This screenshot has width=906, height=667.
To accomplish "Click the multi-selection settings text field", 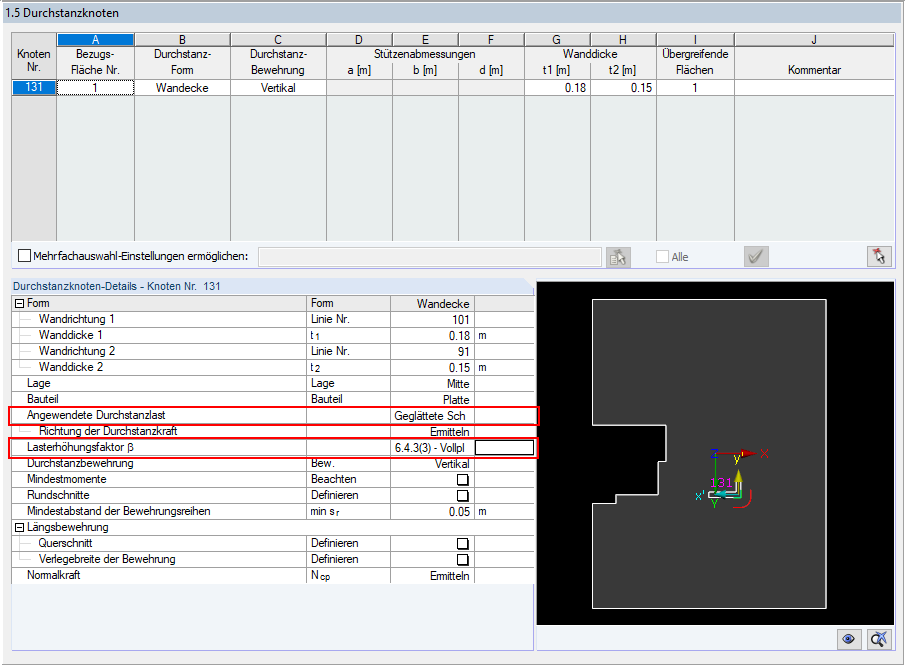I will click(430, 257).
